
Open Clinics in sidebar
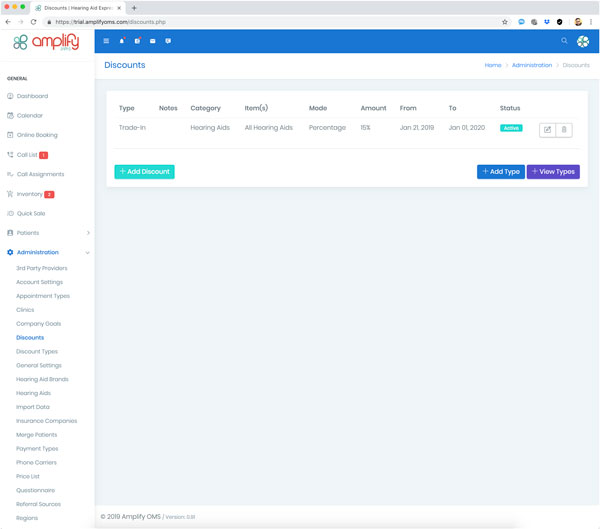25,310
